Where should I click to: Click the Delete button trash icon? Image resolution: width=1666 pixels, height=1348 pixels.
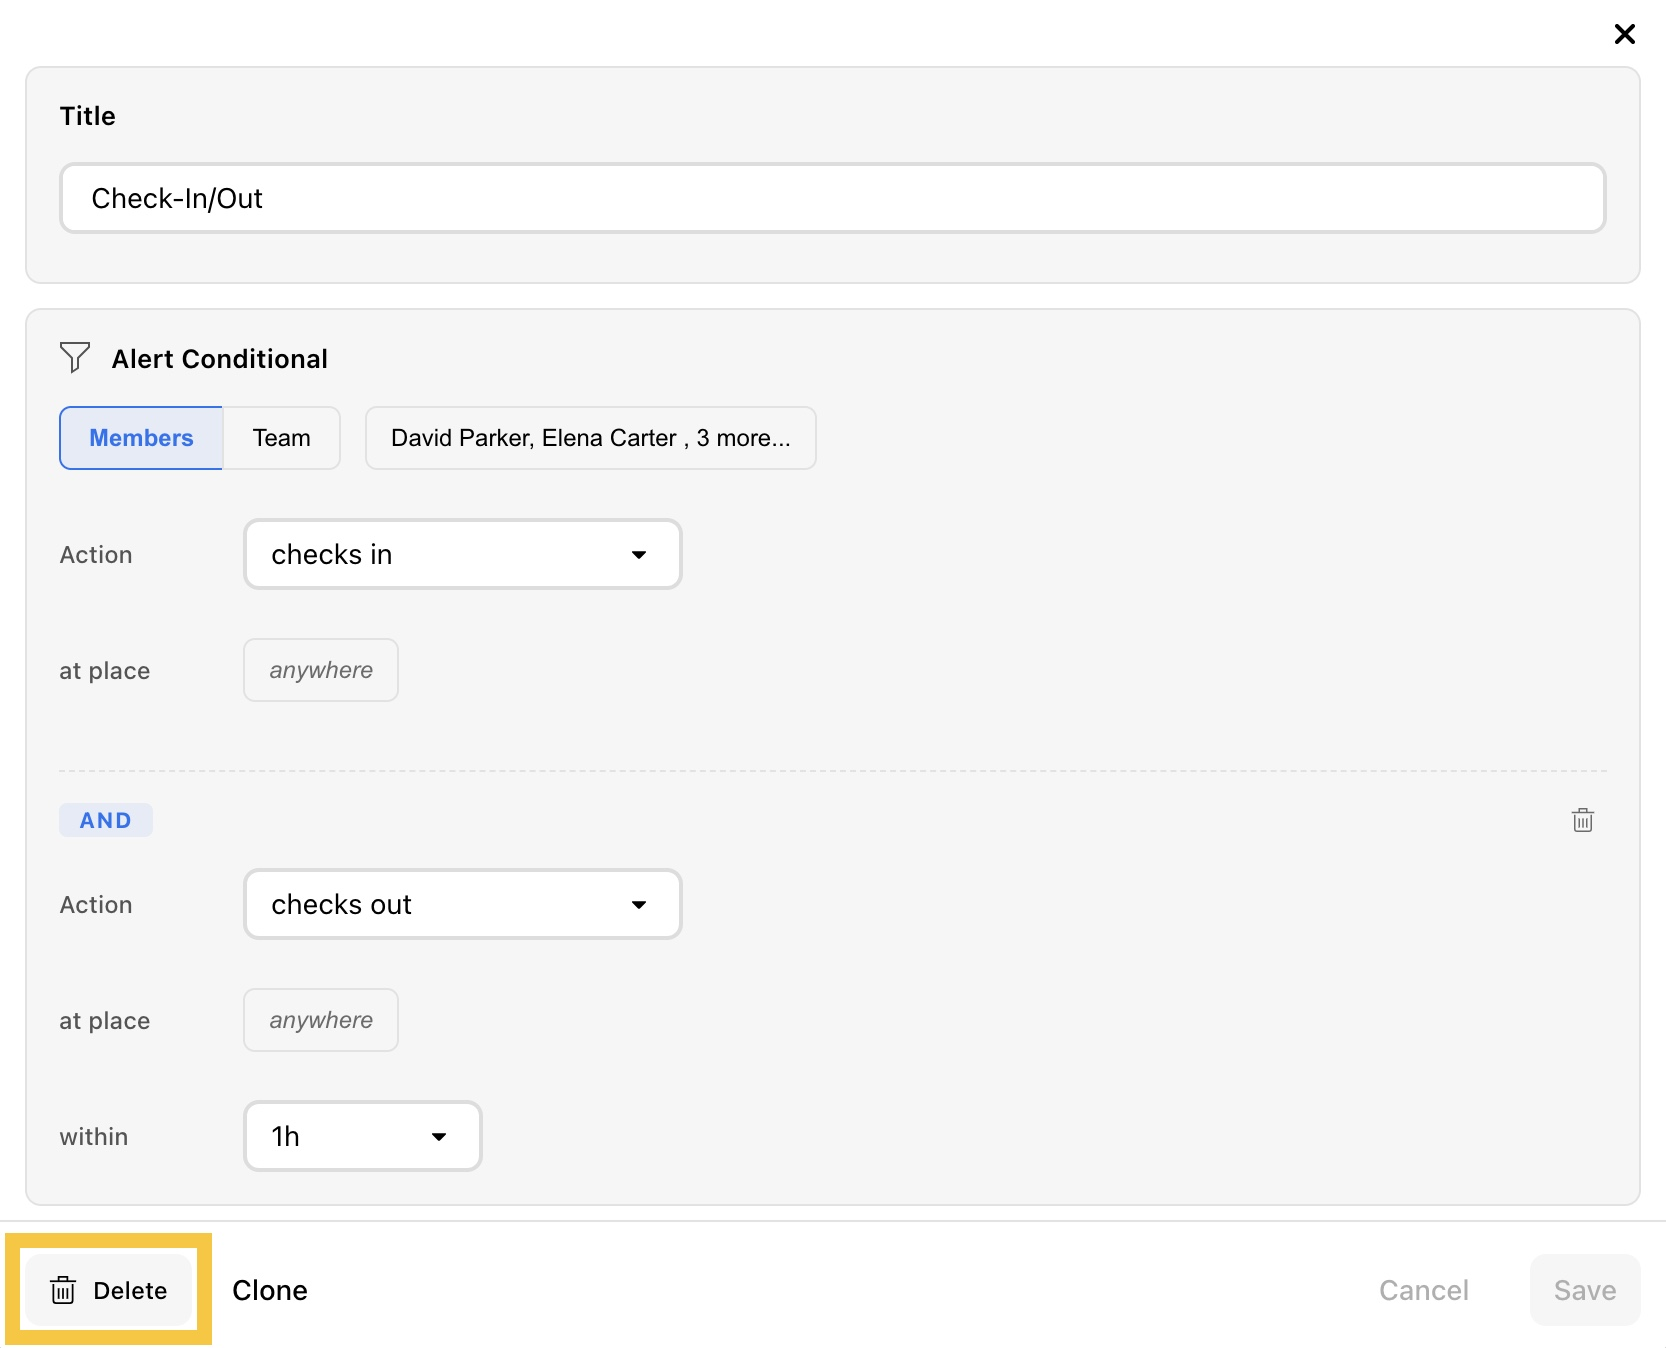[x=63, y=1290]
